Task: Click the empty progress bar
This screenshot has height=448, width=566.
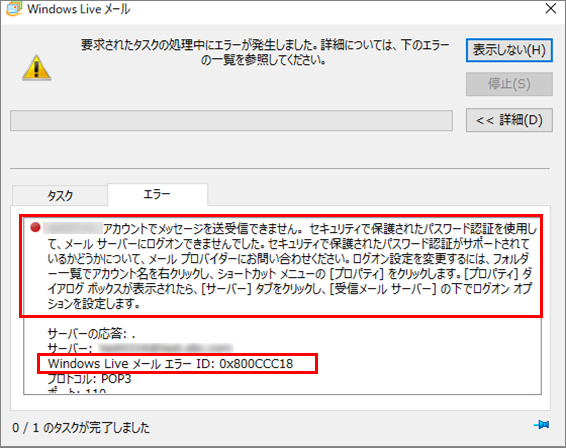Action: pyautogui.click(x=231, y=121)
